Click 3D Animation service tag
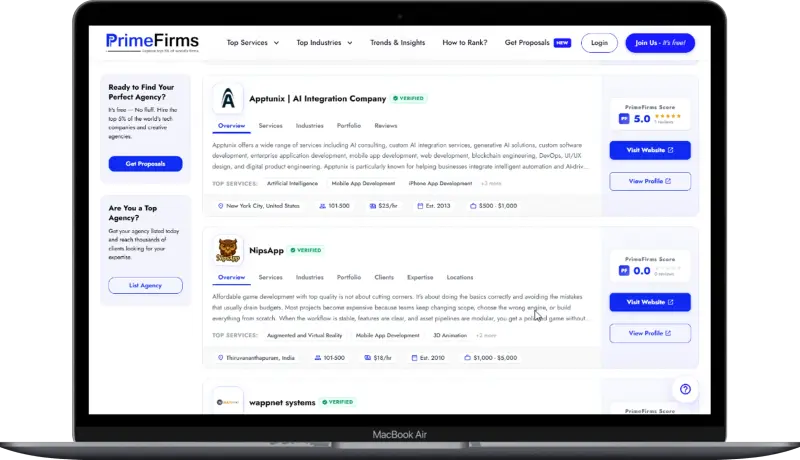This screenshot has height=460, width=800. [450, 336]
